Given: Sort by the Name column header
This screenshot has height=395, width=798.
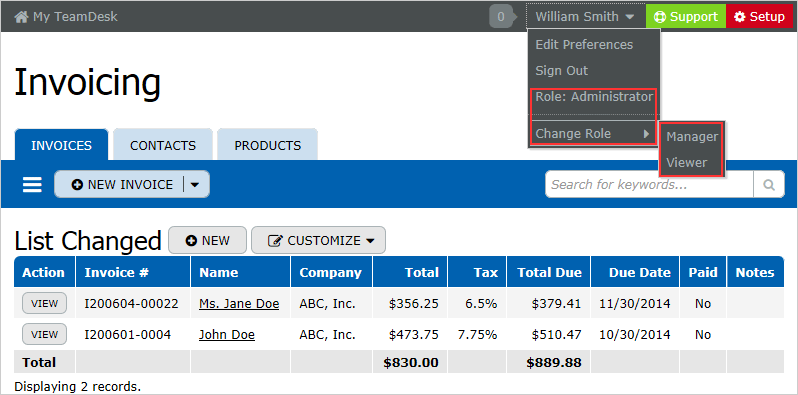Looking at the screenshot, I should point(240,272).
